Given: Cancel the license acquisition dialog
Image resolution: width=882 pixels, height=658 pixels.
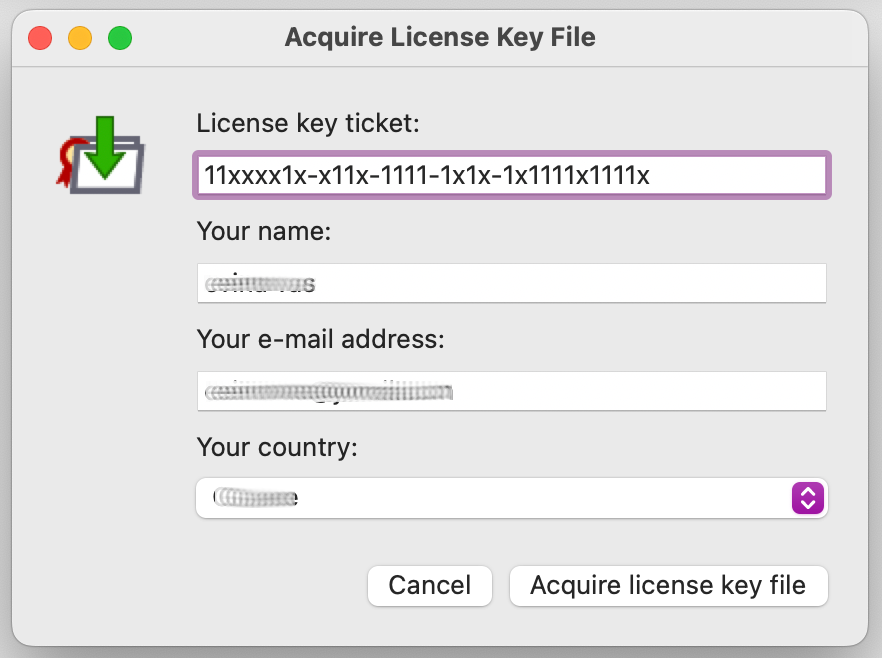Looking at the screenshot, I should coord(430,586).
